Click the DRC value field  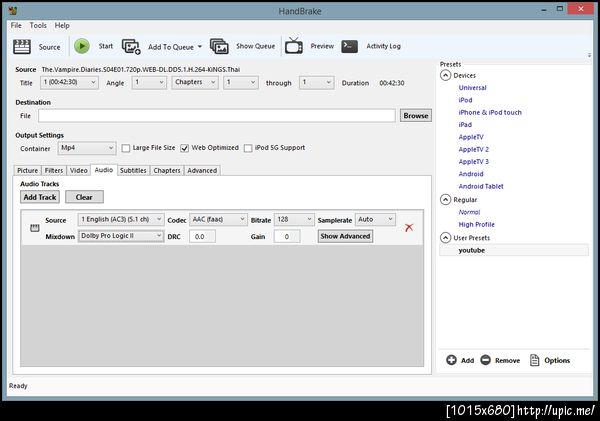(x=202, y=237)
